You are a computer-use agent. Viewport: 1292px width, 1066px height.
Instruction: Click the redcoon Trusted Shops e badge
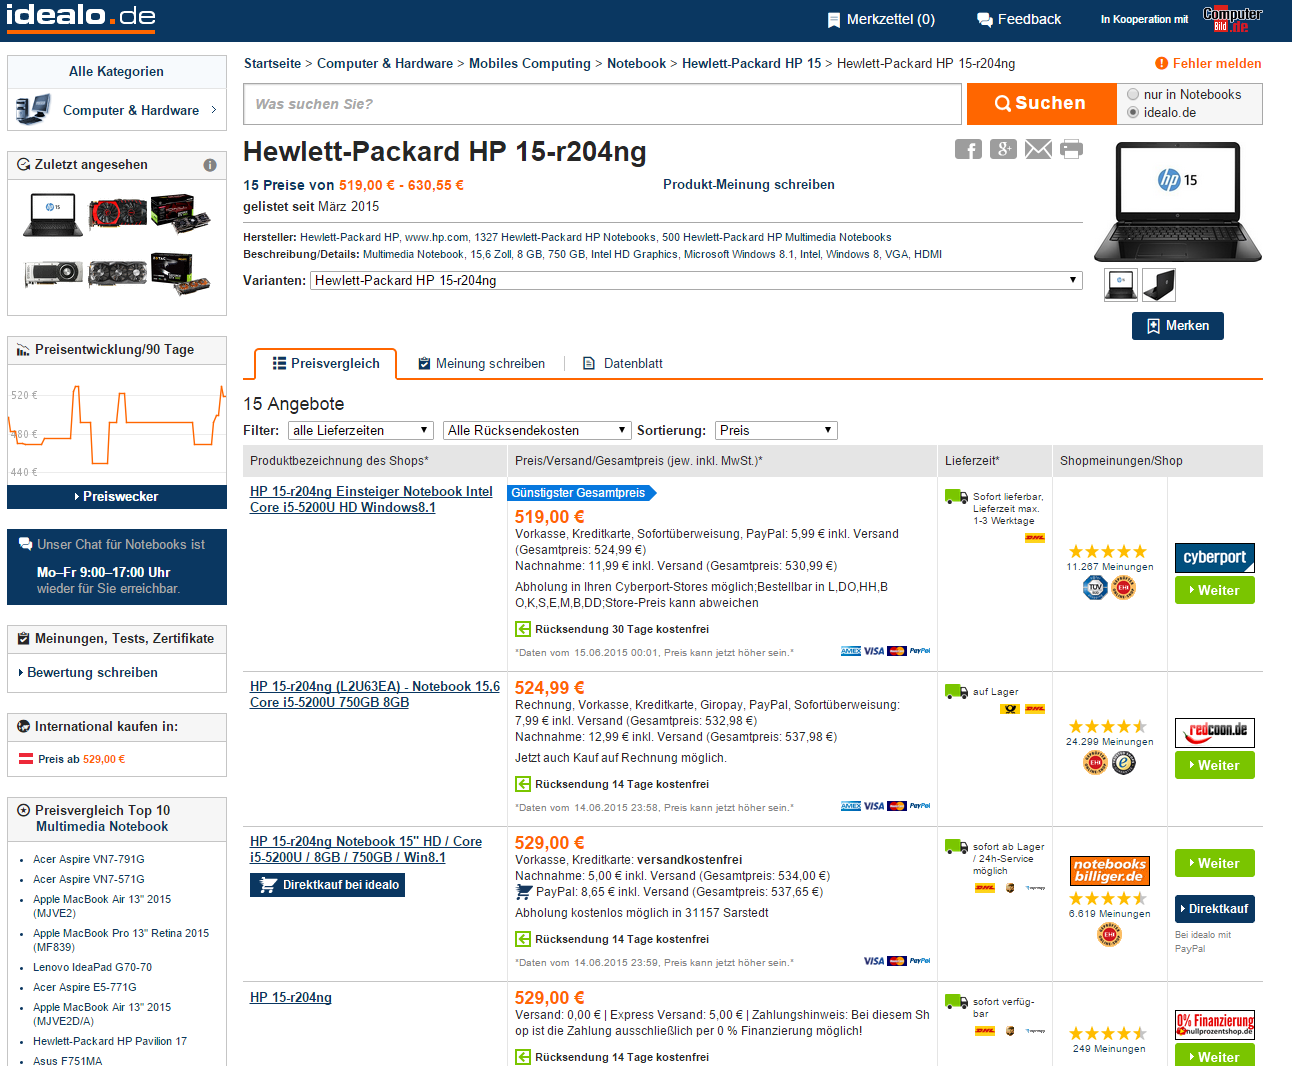point(1124,763)
